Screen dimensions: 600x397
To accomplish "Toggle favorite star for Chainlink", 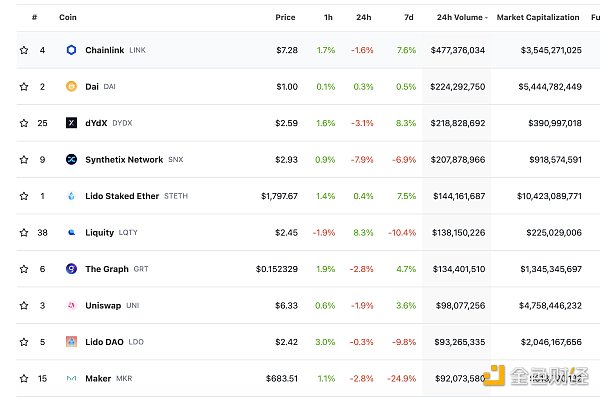I will 24,50.
